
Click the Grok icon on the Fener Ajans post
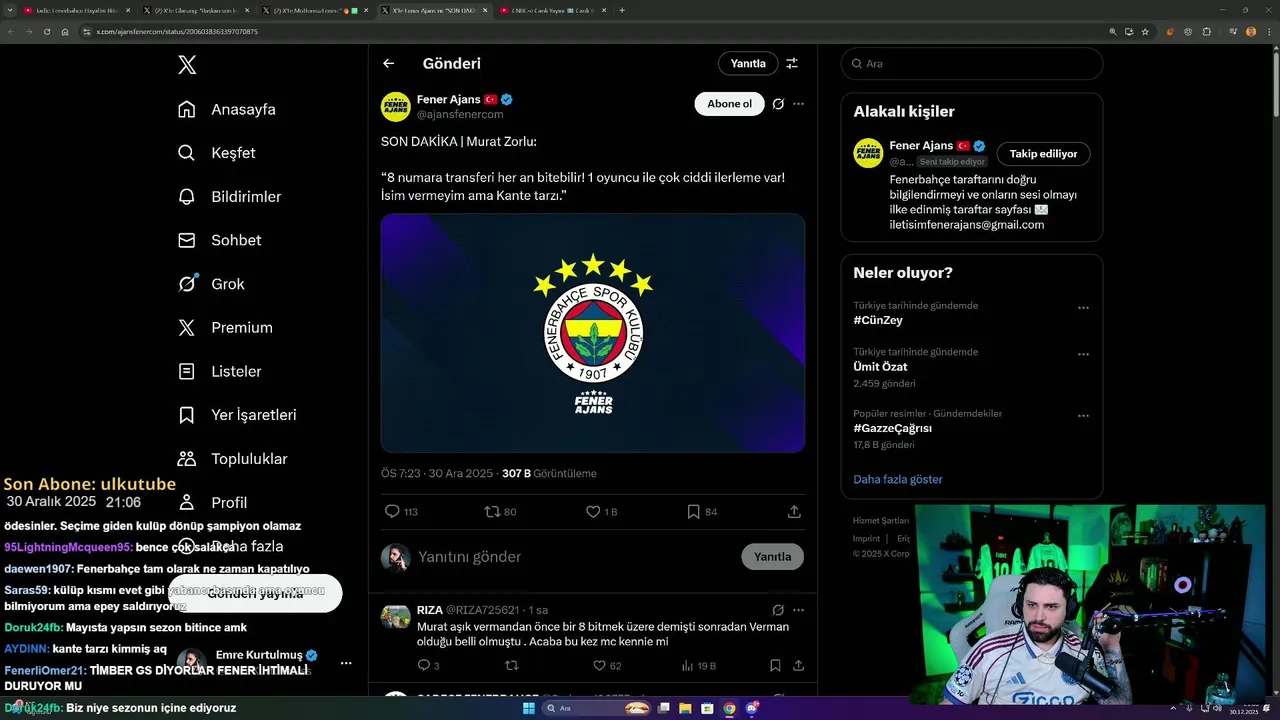[x=778, y=104]
